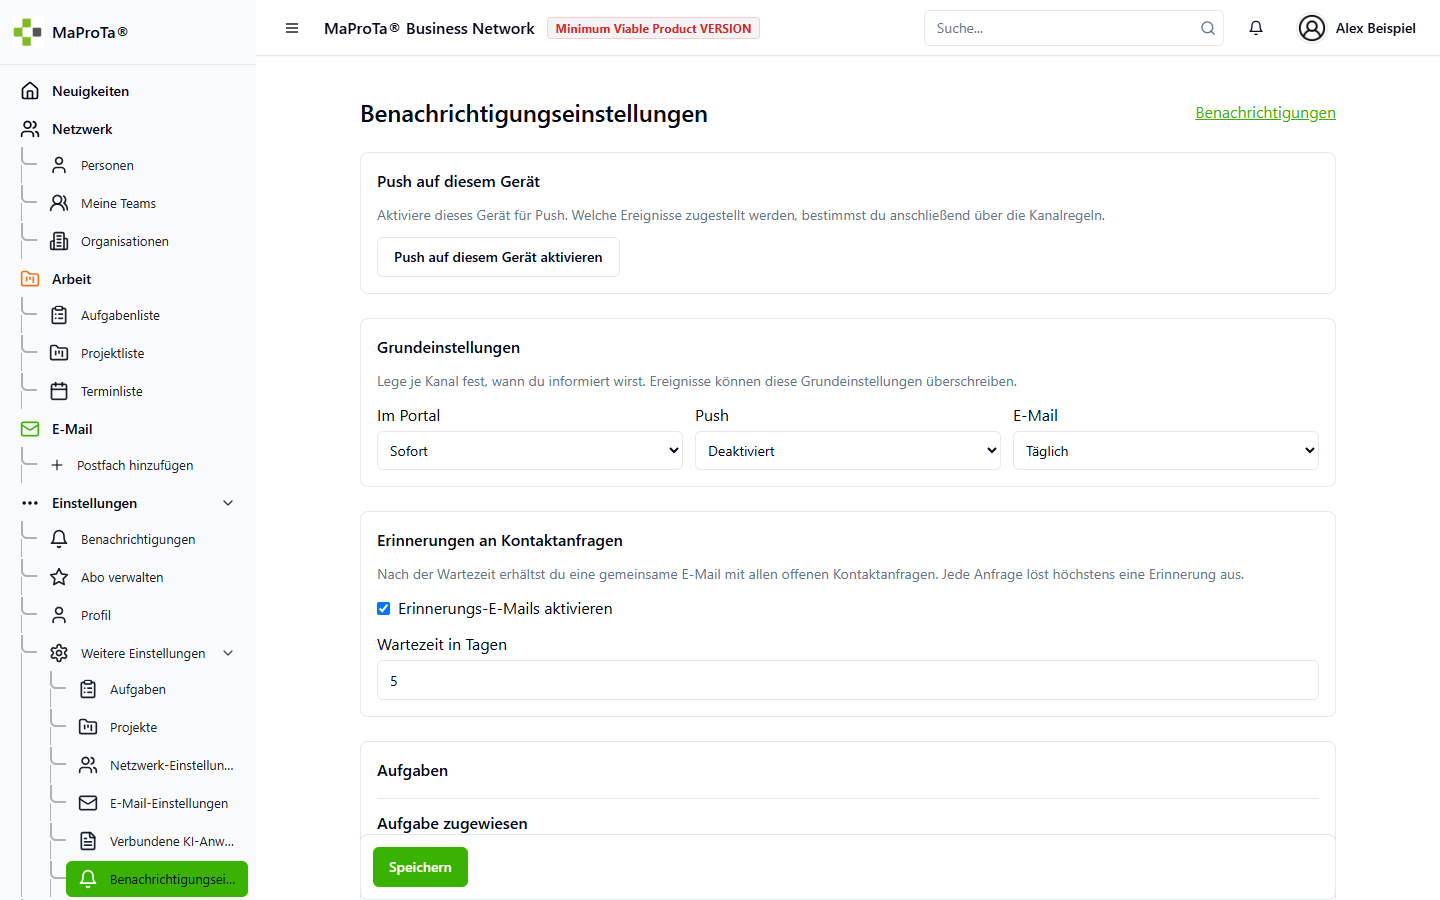Viewport: 1440px width, 900px height.
Task: Click the green Speichern button
Action: click(420, 867)
